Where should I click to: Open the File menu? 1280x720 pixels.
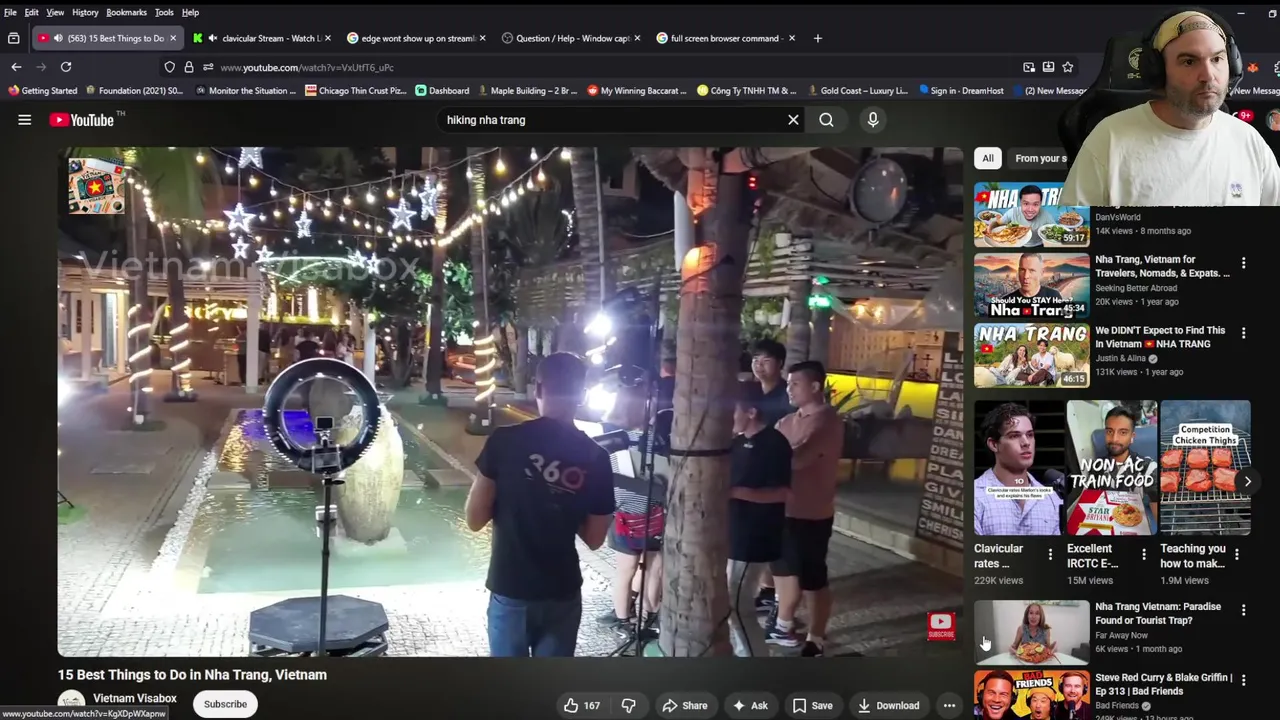10,12
